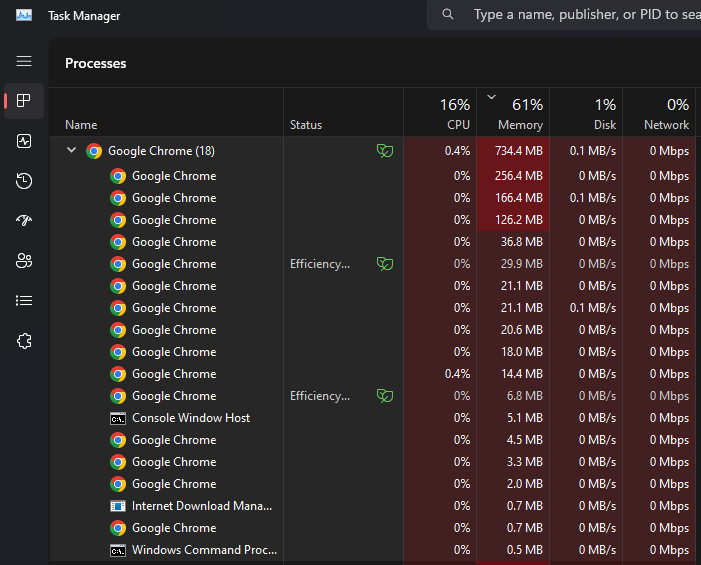Open the Services sidebar page
701x565 pixels.
pyautogui.click(x=24, y=341)
